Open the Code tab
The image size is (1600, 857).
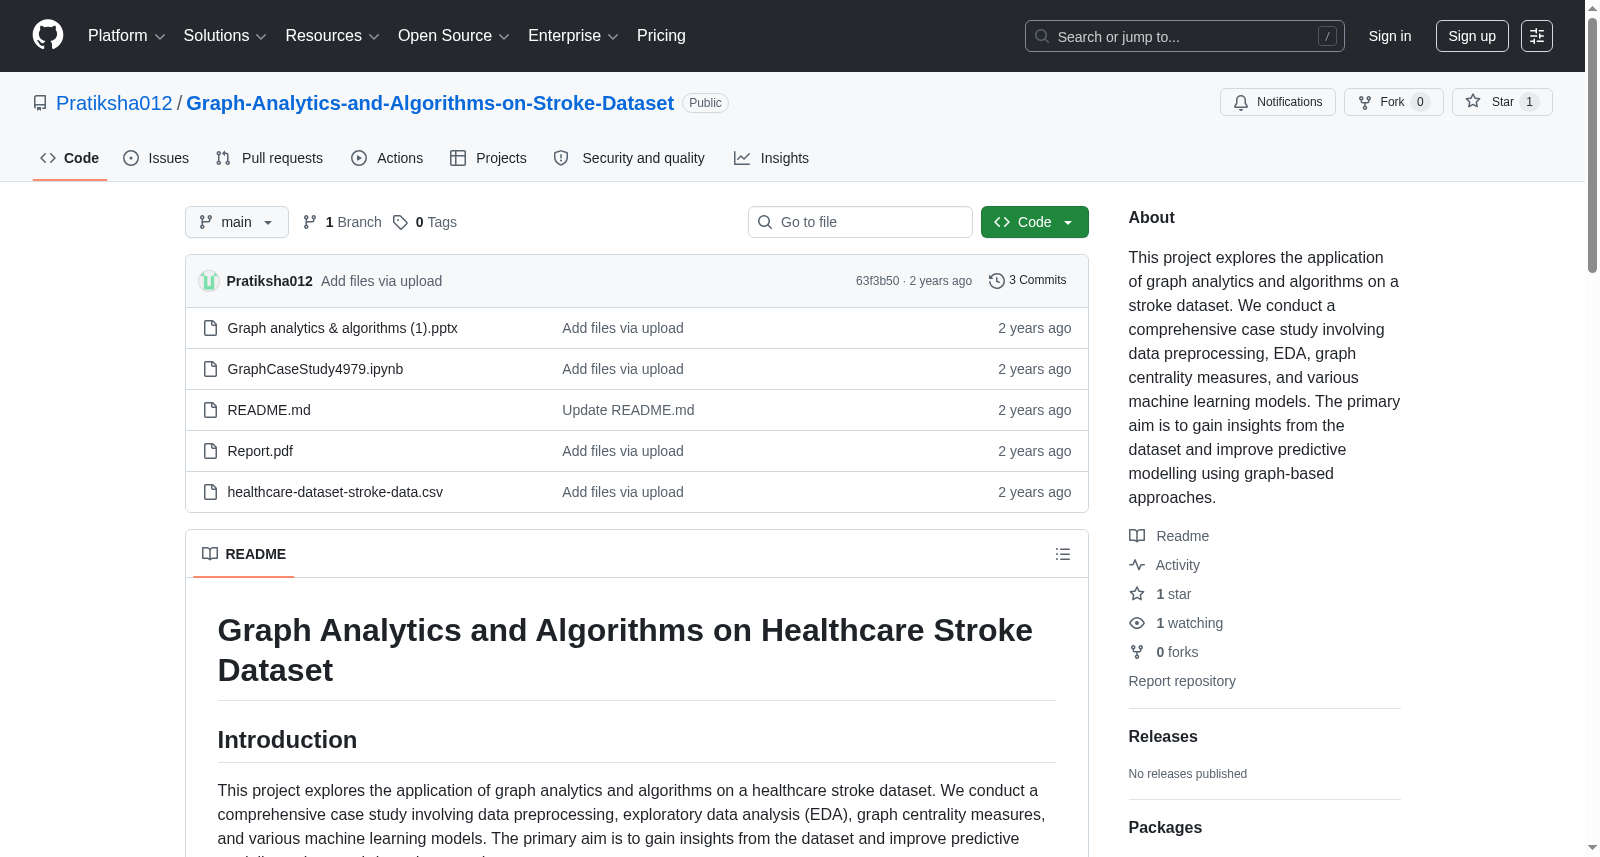click(70, 158)
